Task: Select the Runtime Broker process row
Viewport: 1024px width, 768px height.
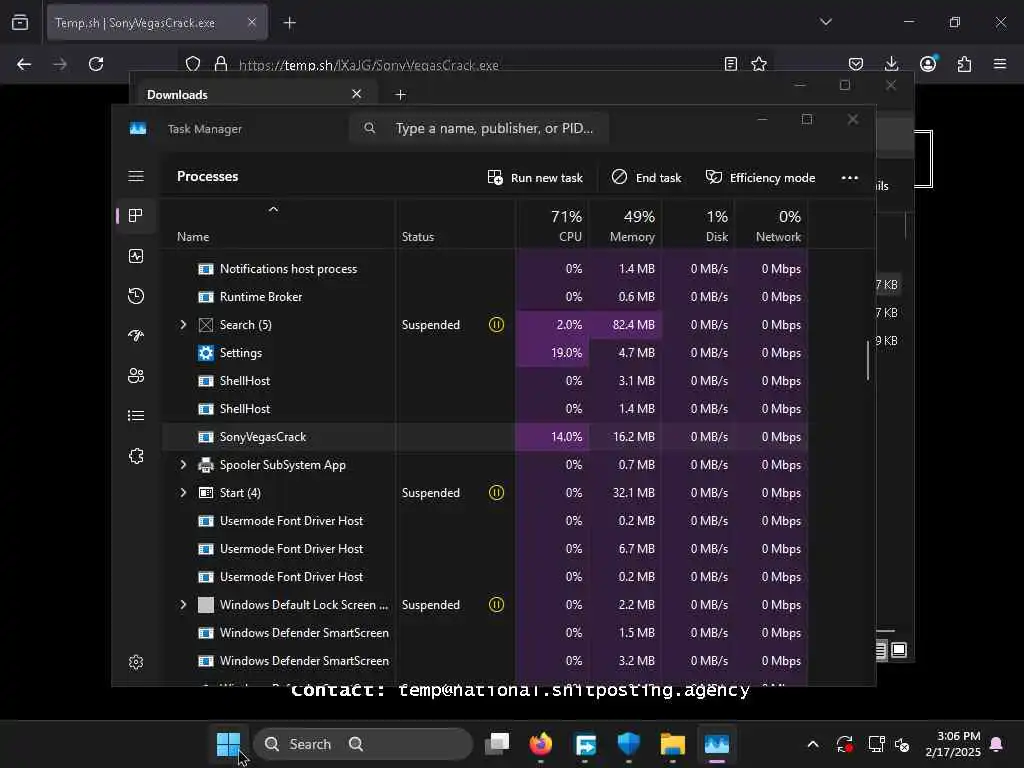Action: click(485, 296)
